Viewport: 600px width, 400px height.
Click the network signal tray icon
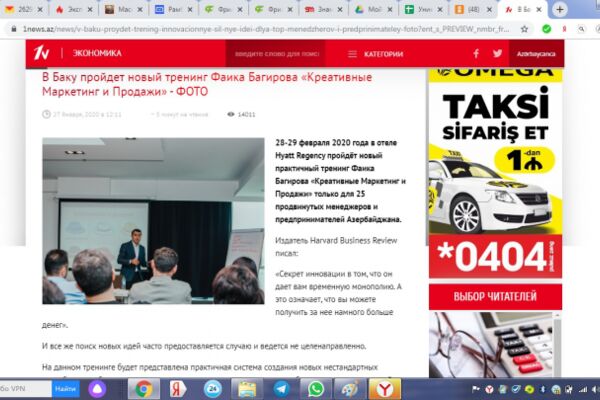pos(583,389)
